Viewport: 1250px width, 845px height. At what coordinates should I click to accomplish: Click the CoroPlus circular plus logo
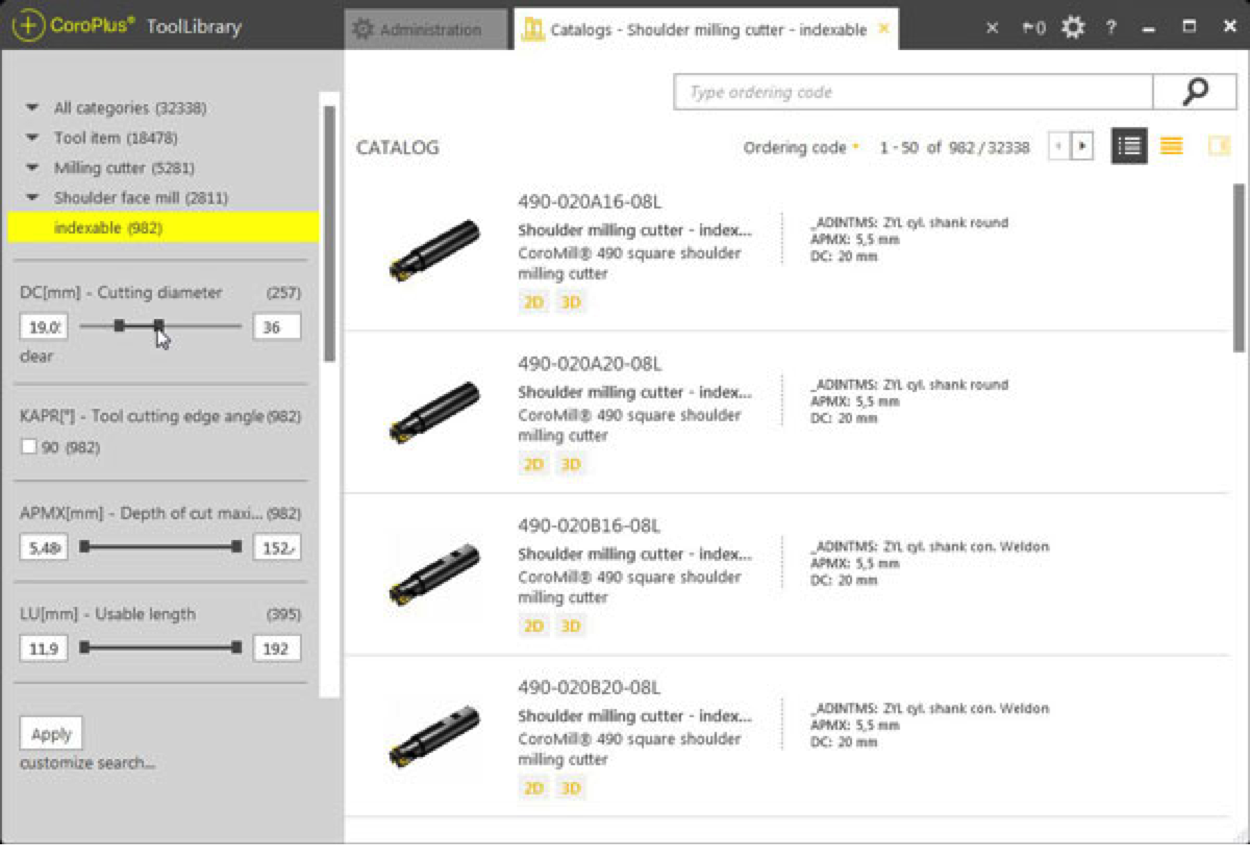(x=27, y=26)
